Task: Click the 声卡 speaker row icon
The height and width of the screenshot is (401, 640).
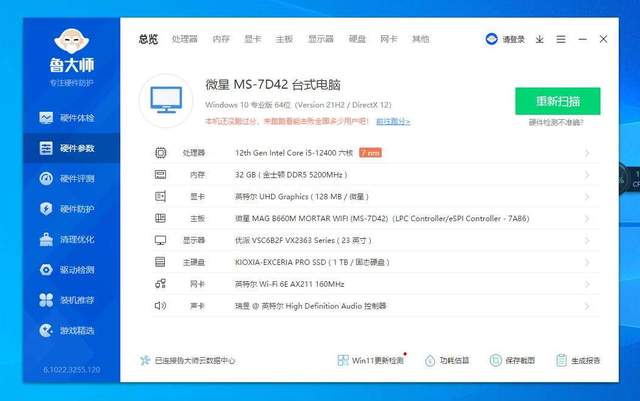Action: coord(160,305)
